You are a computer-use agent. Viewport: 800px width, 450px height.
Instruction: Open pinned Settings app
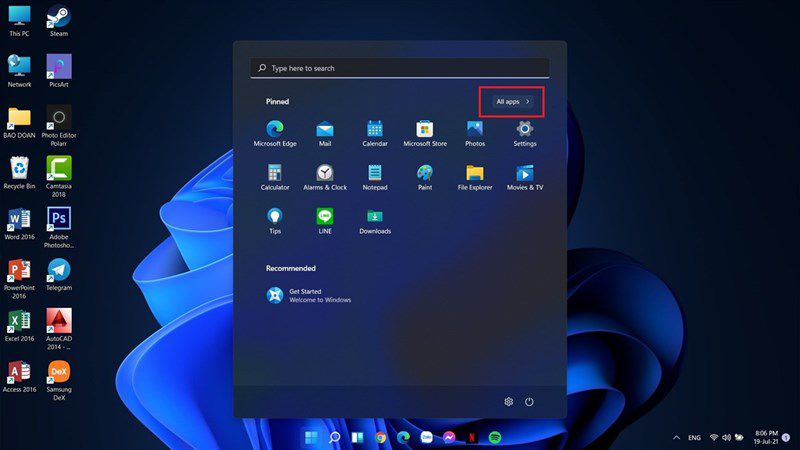(x=524, y=134)
